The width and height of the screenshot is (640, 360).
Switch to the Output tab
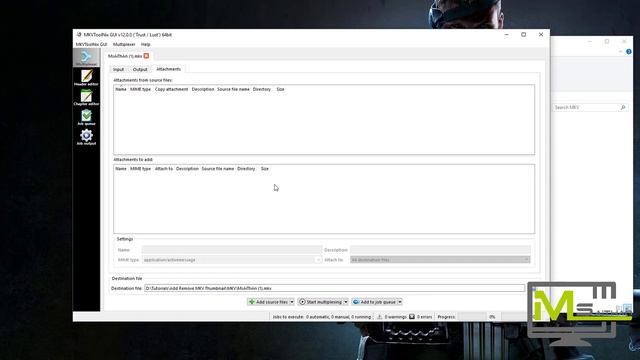point(140,69)
